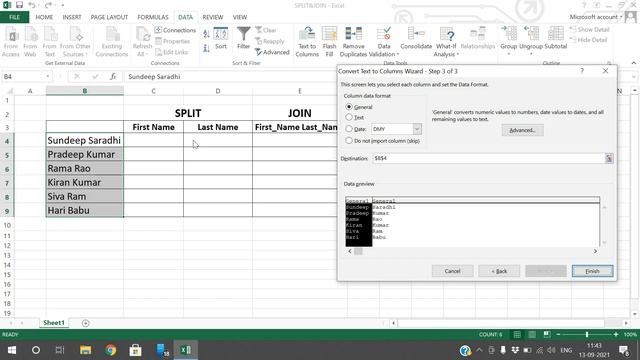The image size is (640, 360).
Task: Open the Date format DMY dropdown
Action: point(417,129)
